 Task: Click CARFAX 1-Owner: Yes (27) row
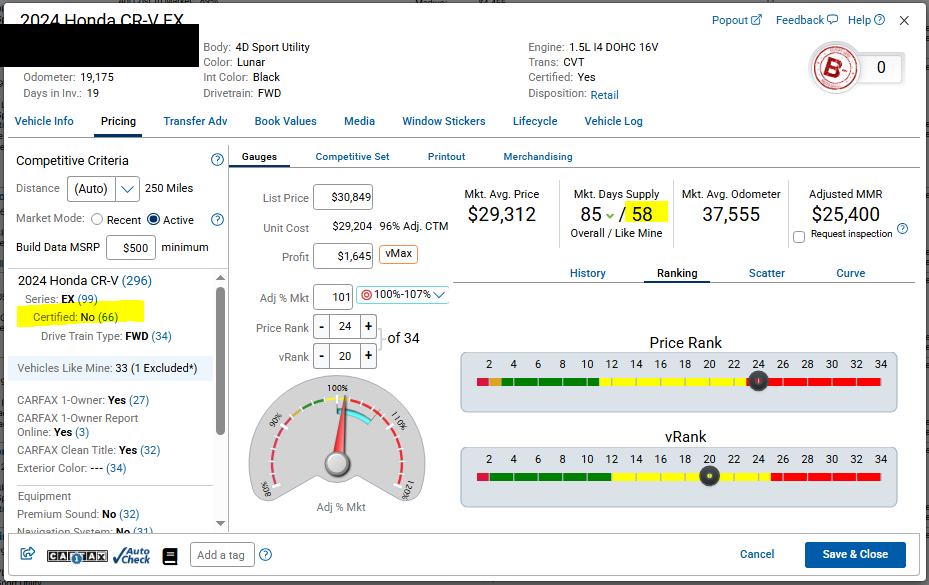point(83,401)
